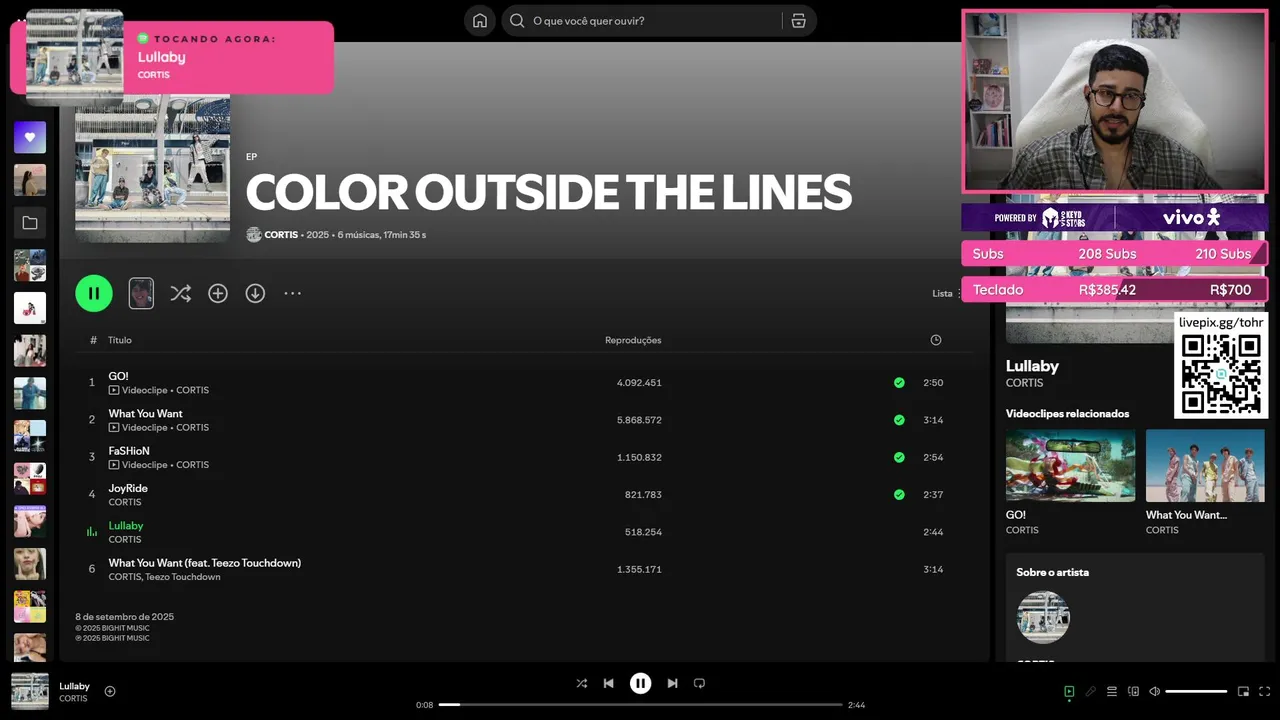This screenshot has height=720, width=1280.
Task: Seek in the song progress bar
Action: coord(640,705)
